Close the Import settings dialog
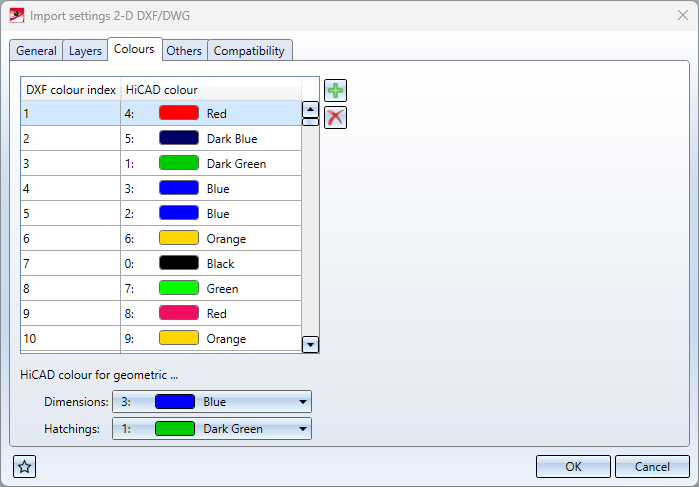699x487 pixels. (x=683, y=15)
